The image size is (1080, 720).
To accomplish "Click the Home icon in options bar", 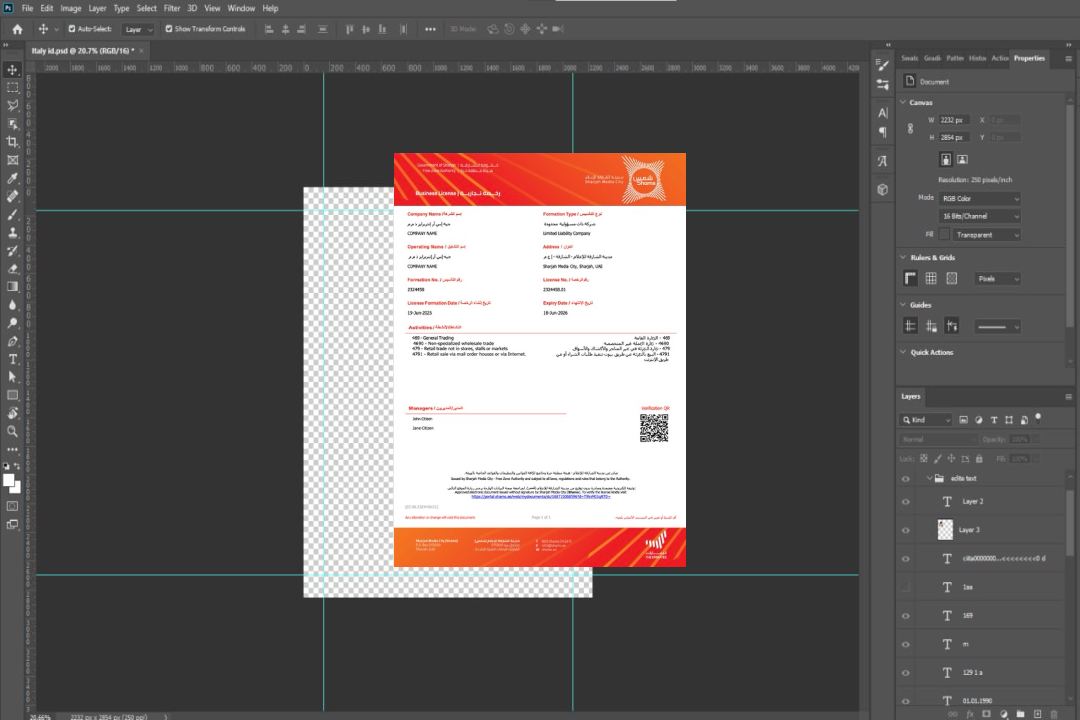I will click(17, 29).
